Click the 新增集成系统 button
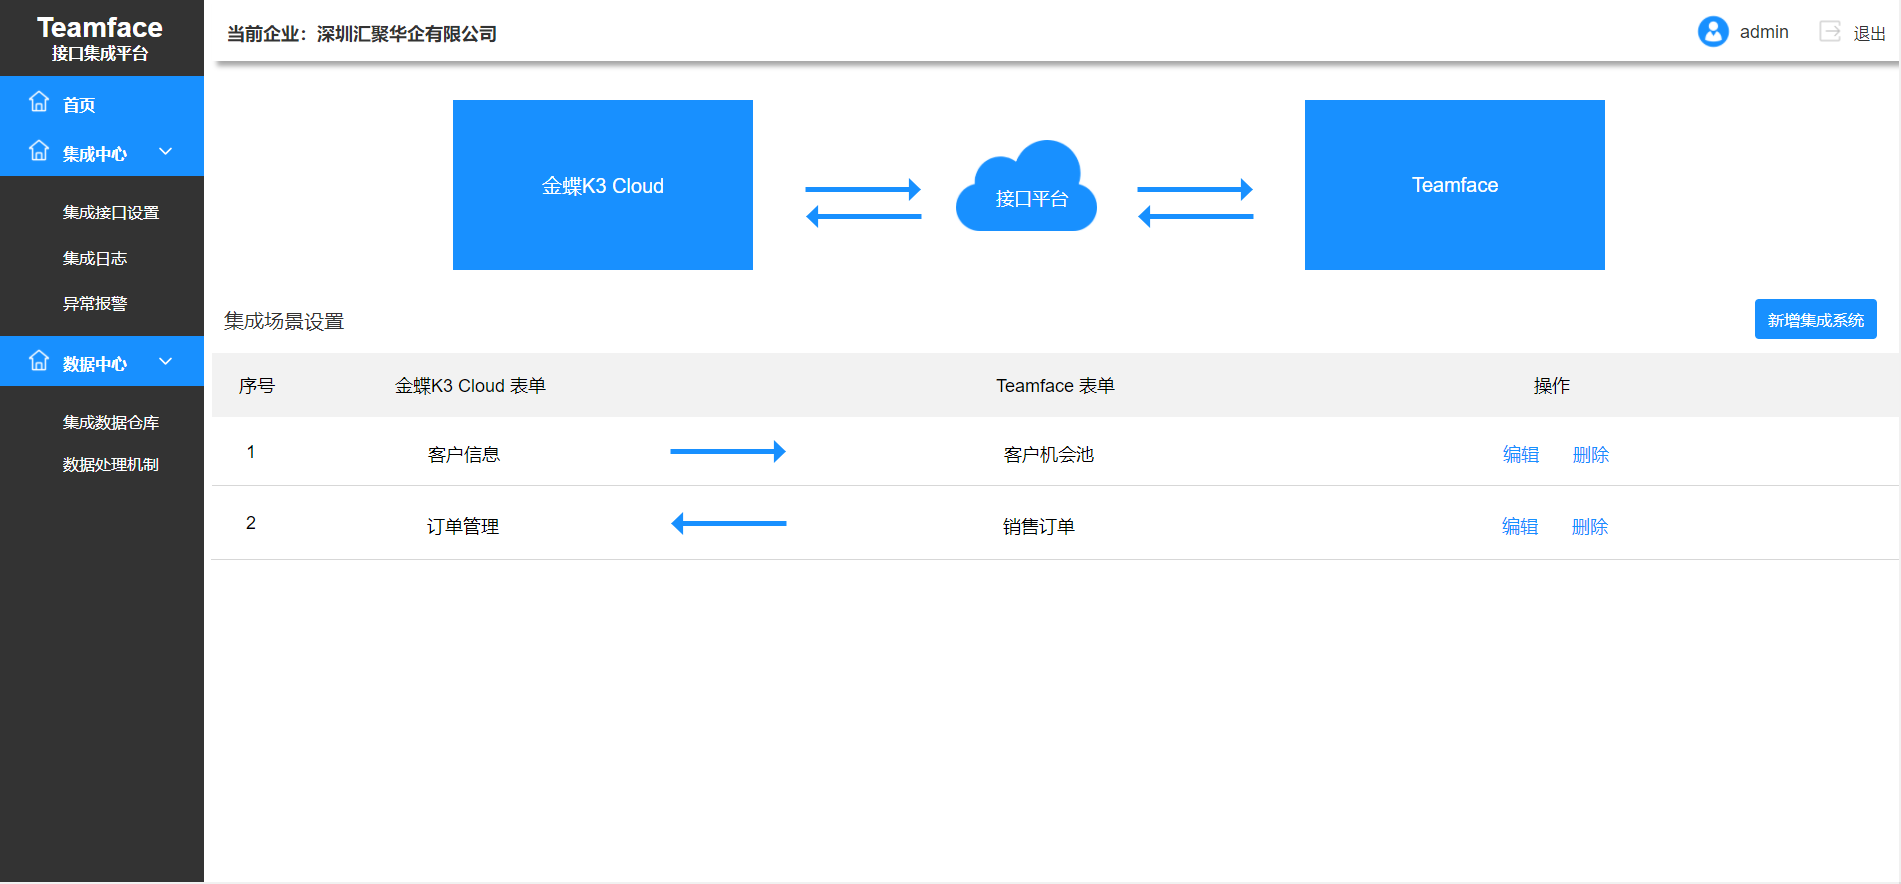 coord(1816,320)
